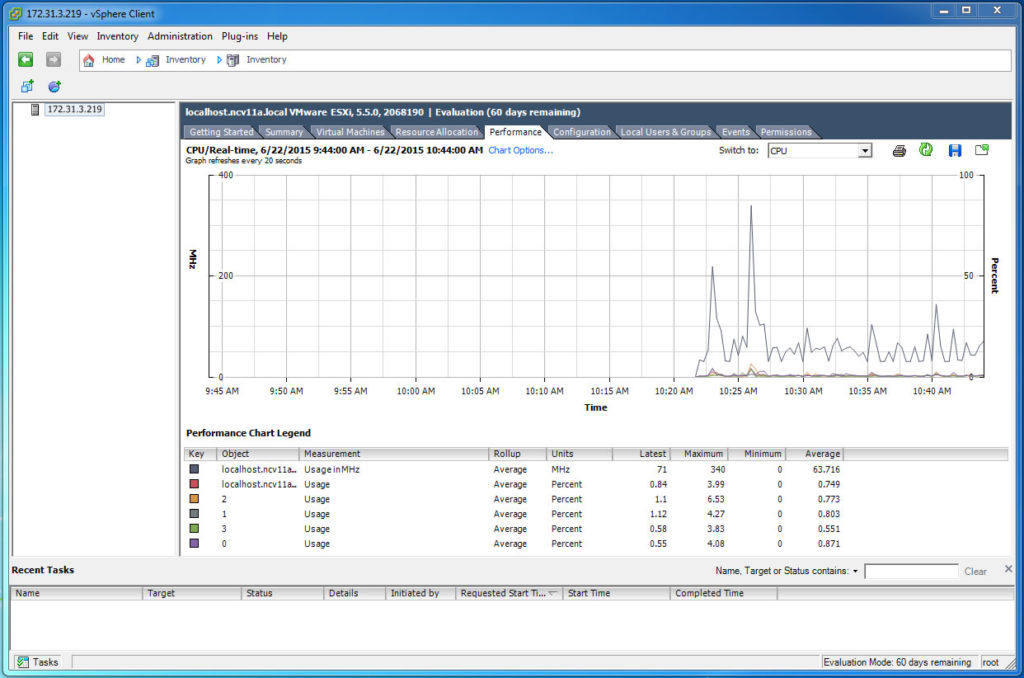Switch to the Getting Started tab

coord(221,132)
